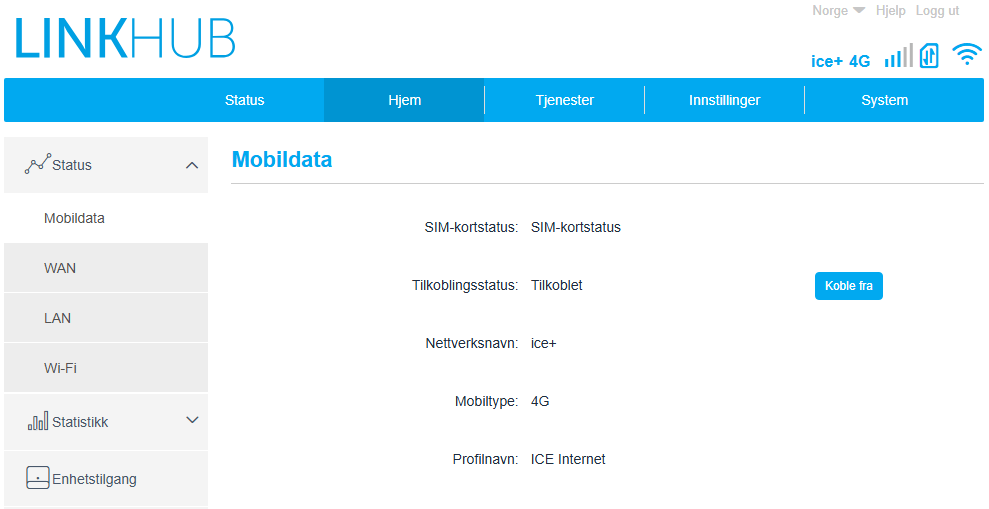
Task: Click the Statistikk bar chart icon
Action: click(38, 420)
